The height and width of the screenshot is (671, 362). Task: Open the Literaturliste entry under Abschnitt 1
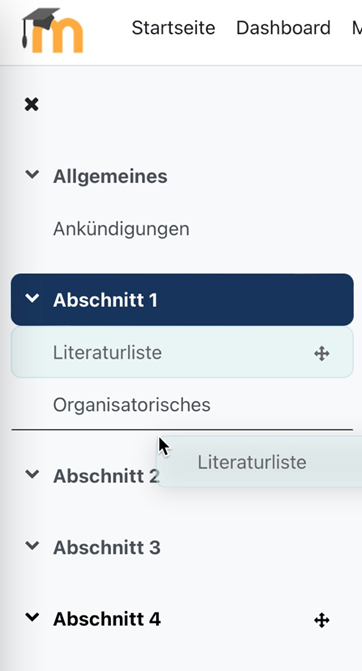107,353
